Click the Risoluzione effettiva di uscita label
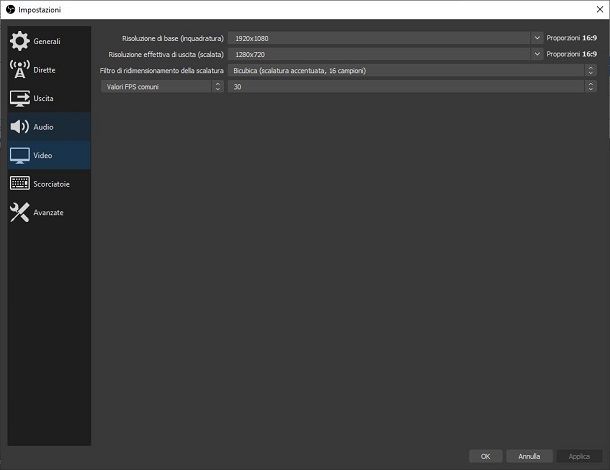Viewport: 610px width, 470px height. point(166,54)
